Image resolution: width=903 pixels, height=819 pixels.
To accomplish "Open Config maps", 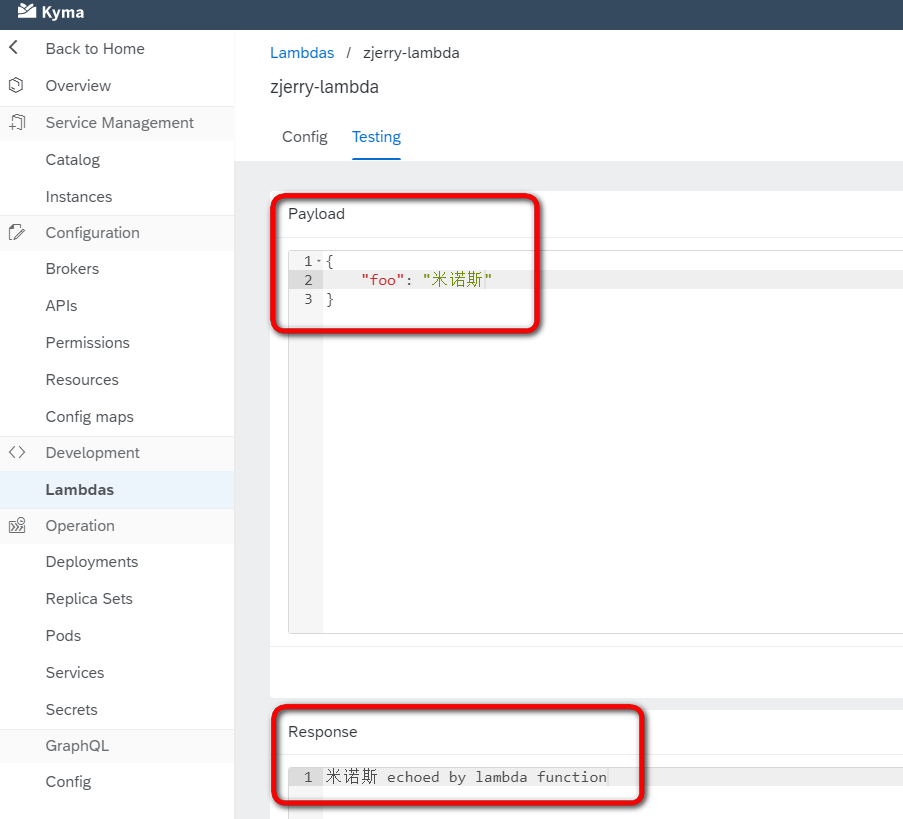I will coord(89,416).
